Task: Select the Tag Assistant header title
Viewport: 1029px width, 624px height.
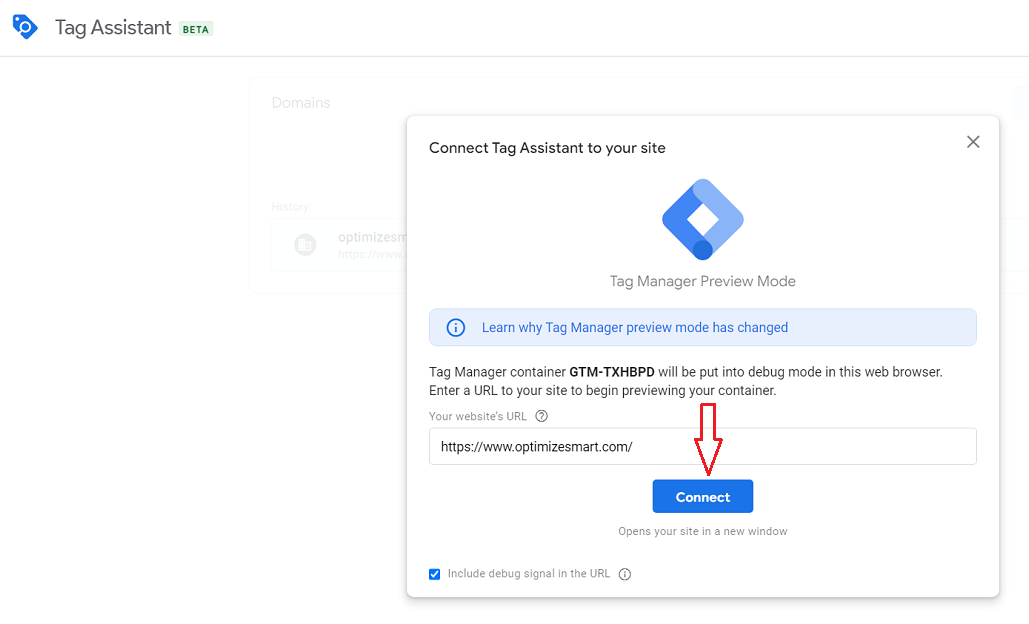Action: point(113,28)
